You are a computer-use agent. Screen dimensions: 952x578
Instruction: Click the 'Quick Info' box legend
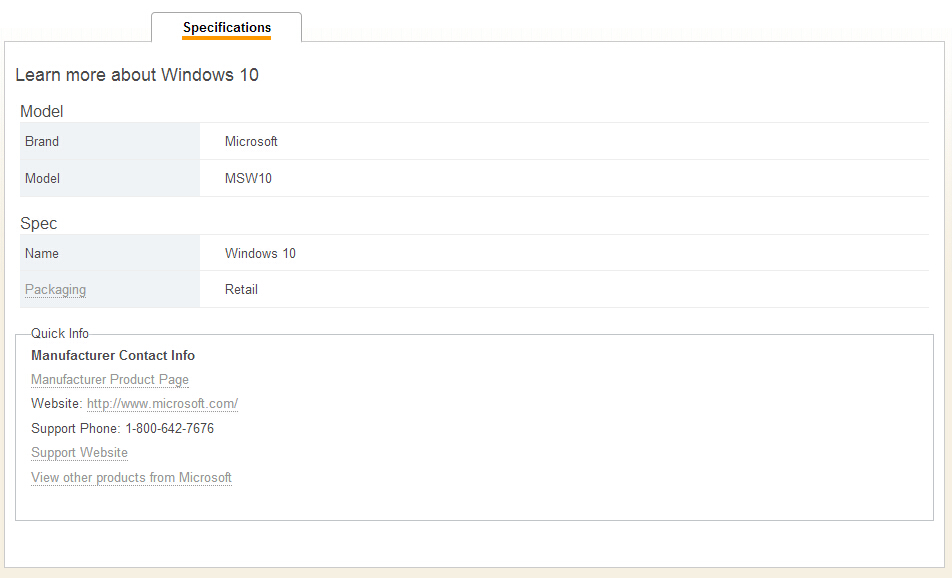(x=60, y=333)
